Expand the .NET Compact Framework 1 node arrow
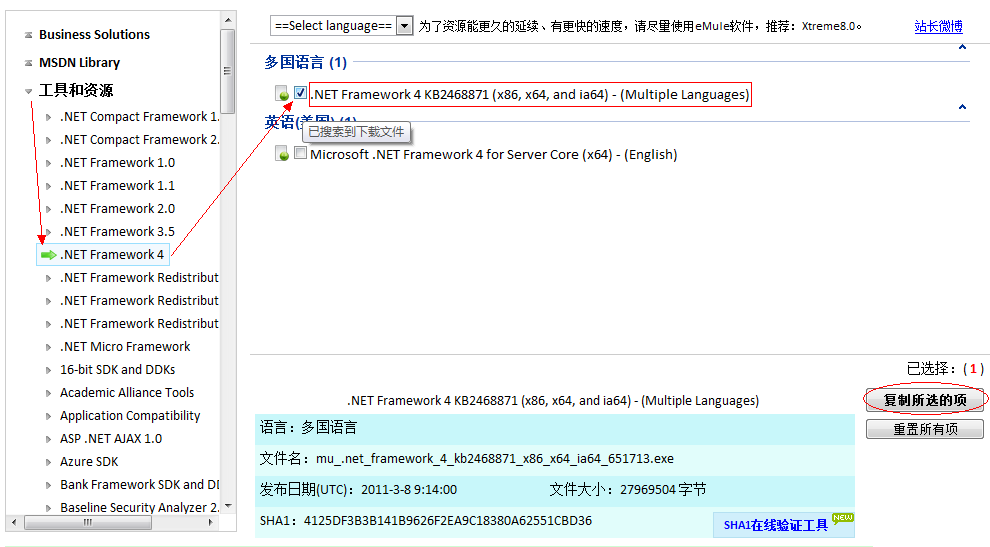This screenshot has width=990, height=547. tap(49, 117)
